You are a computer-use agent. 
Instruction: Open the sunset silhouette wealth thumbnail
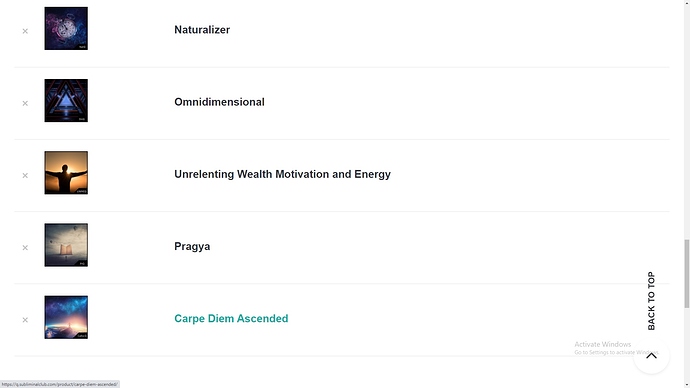pos(66,173)
